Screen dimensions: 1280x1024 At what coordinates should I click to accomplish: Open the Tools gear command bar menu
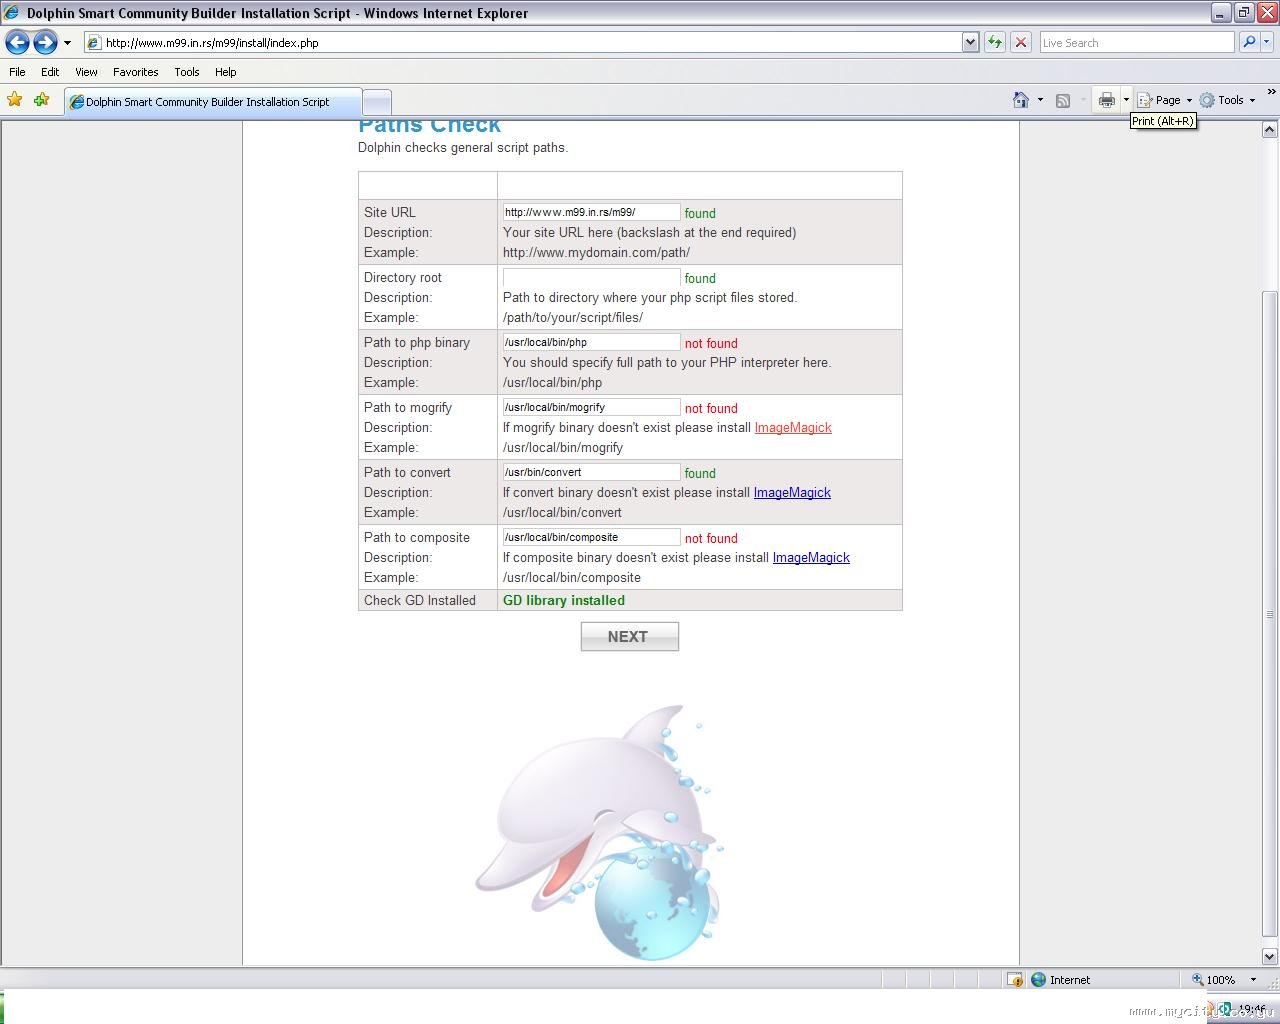pyautogui.click(x=1228, y=100)
